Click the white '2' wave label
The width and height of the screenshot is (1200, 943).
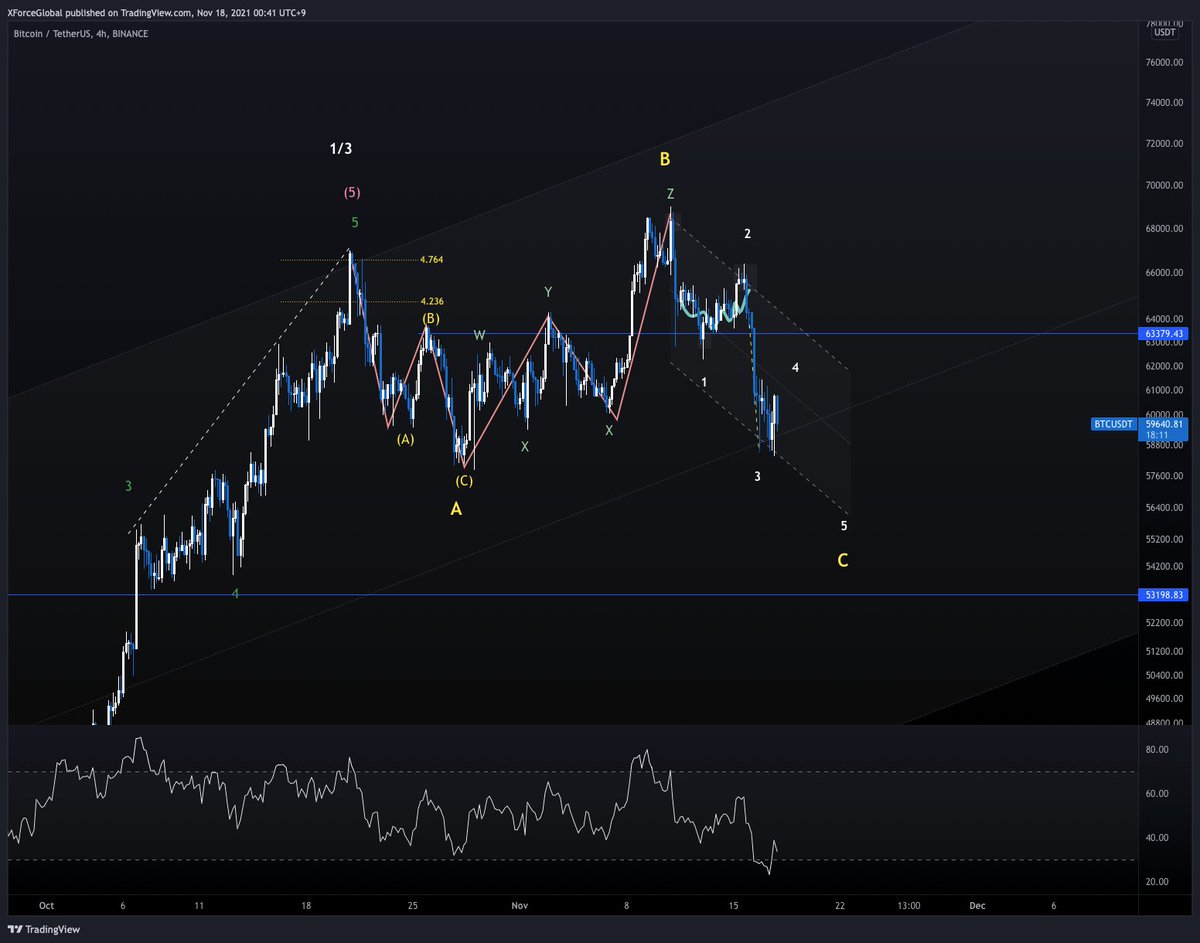[x=747, y=233]
